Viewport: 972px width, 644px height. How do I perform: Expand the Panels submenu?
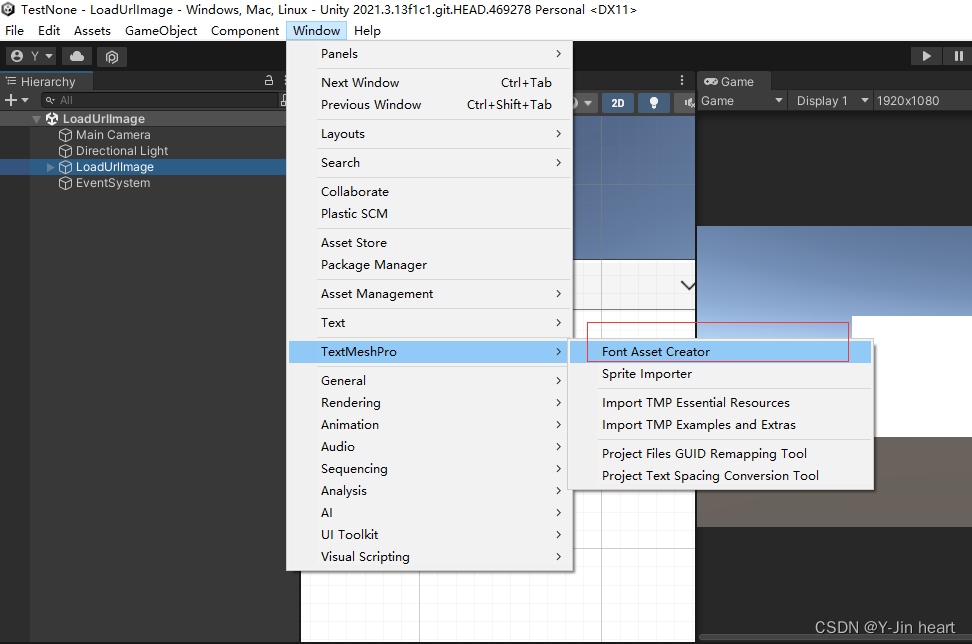[x=429, y=54]
